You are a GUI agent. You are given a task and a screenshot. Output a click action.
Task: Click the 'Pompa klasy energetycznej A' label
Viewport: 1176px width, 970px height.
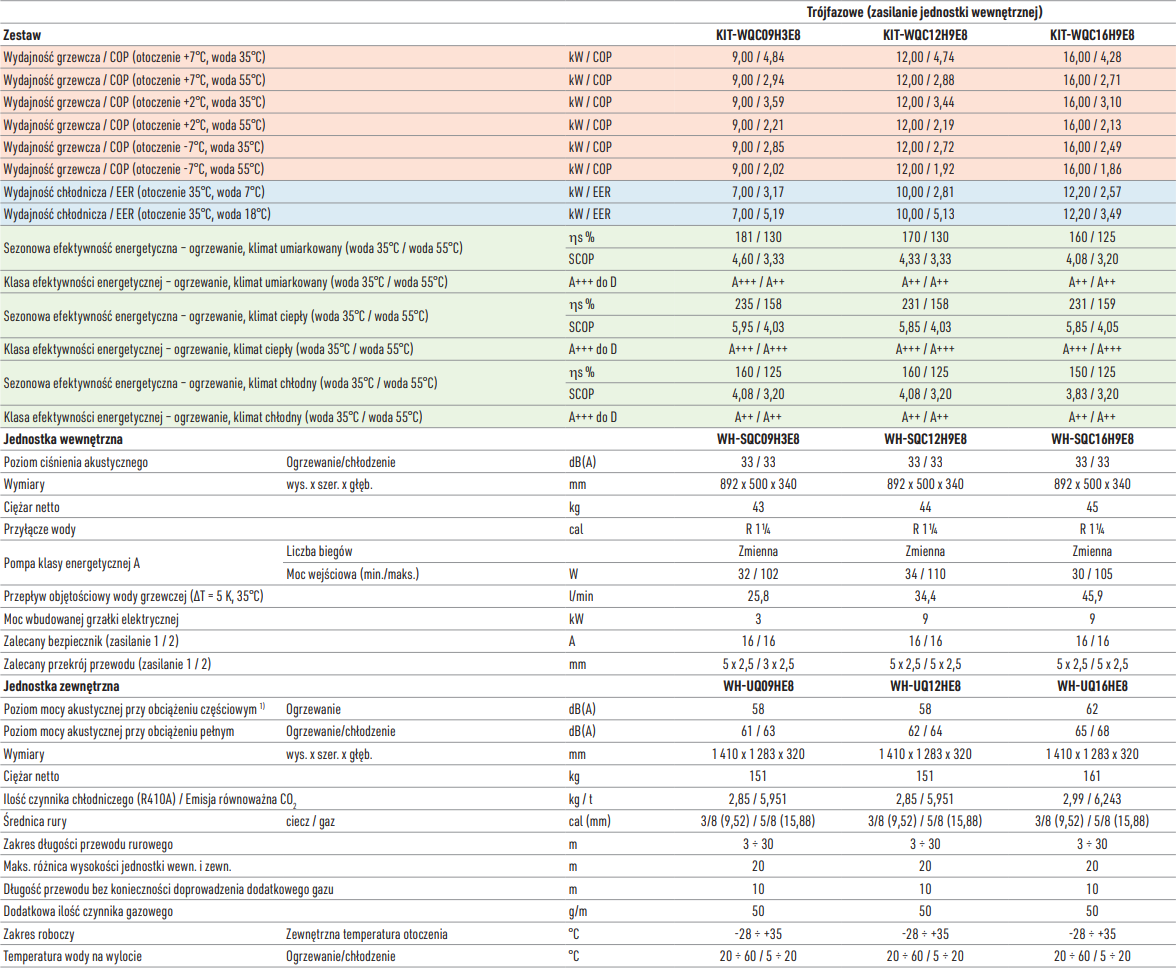tap(71, 563)
